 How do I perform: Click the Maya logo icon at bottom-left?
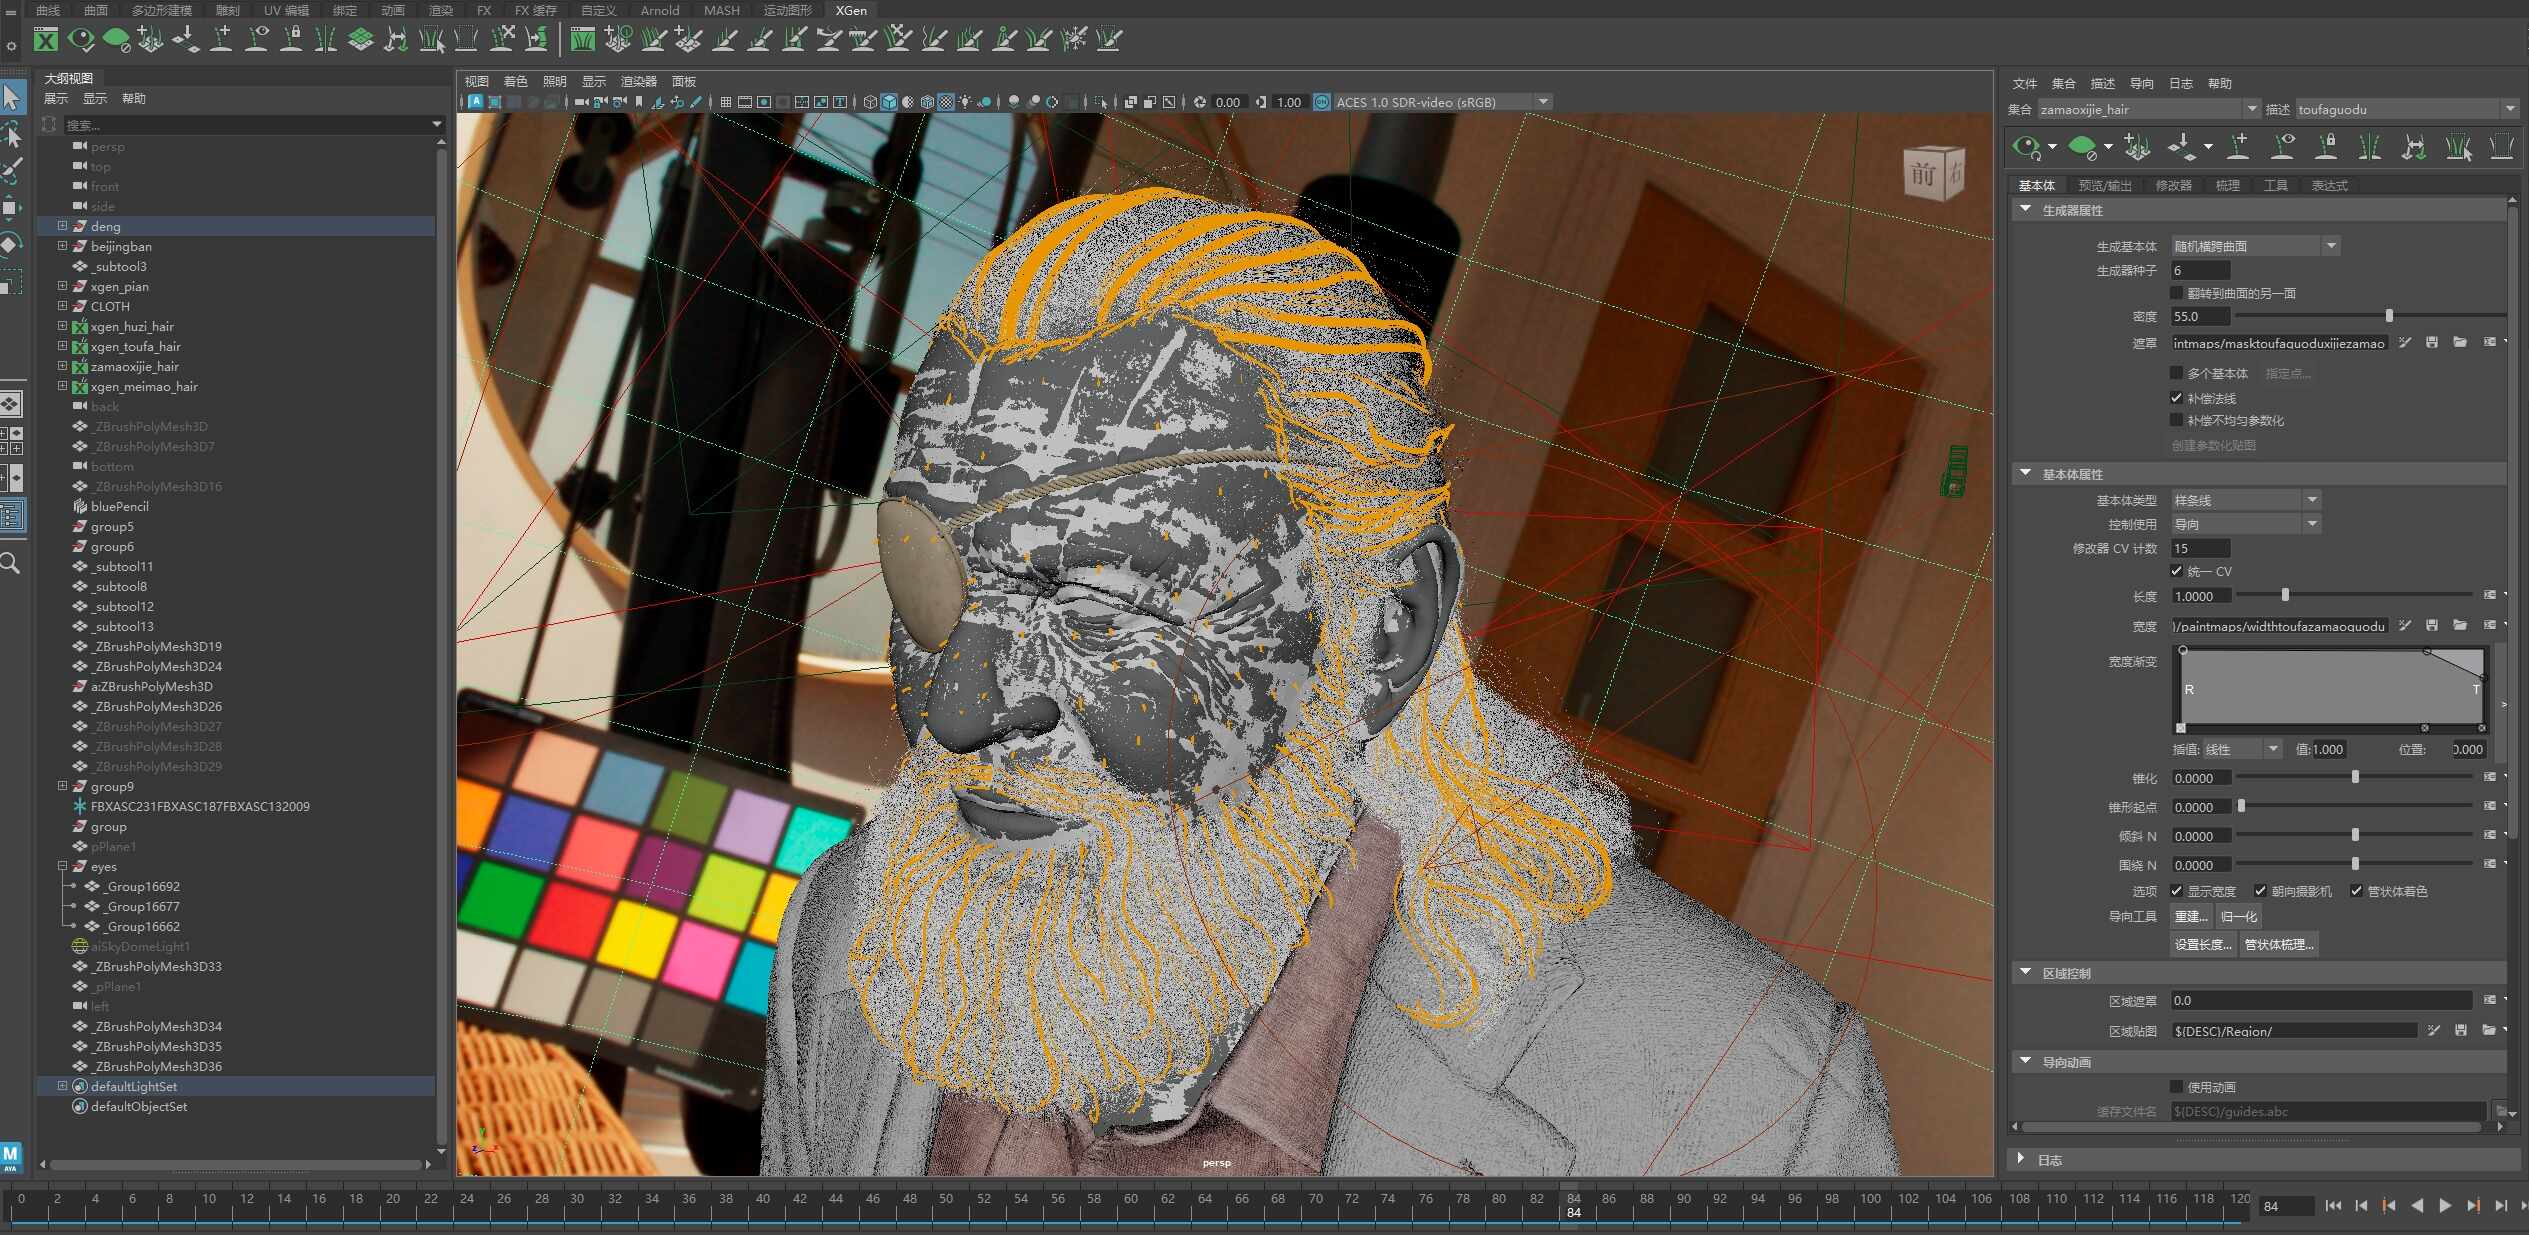11,1157
